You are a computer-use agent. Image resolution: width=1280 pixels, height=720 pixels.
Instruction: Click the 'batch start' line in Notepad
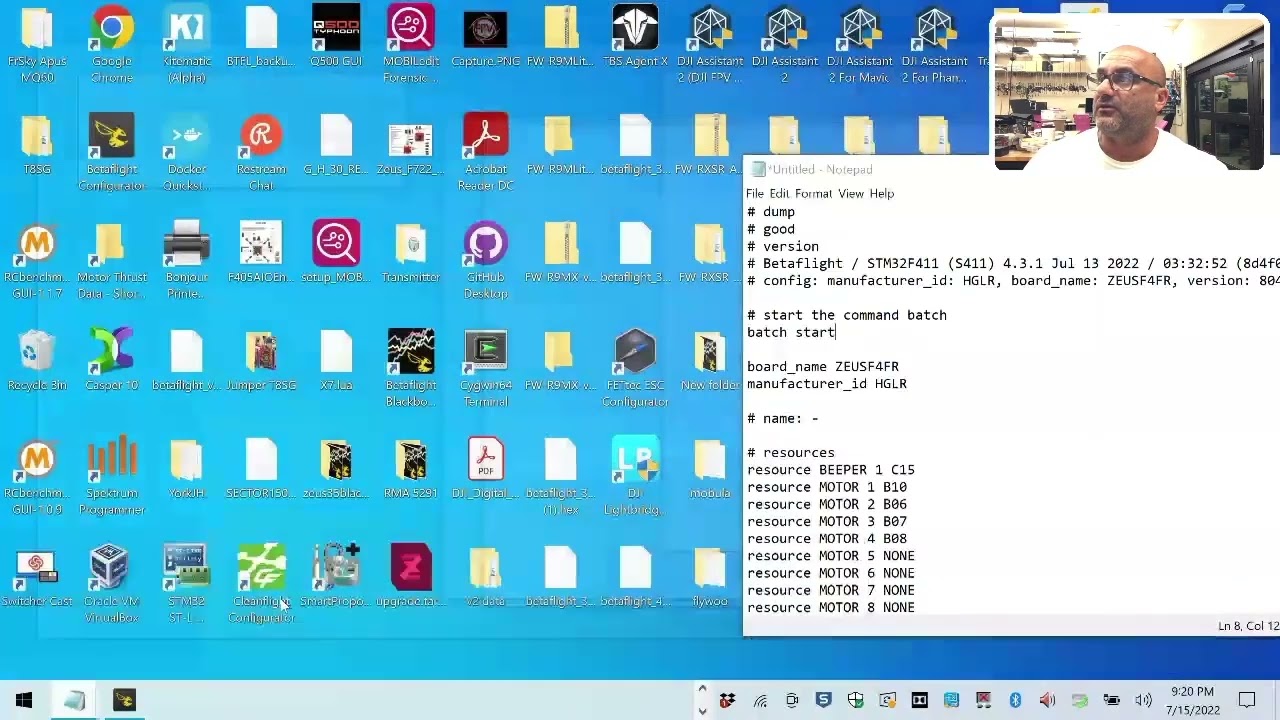[x=791, y=332]
